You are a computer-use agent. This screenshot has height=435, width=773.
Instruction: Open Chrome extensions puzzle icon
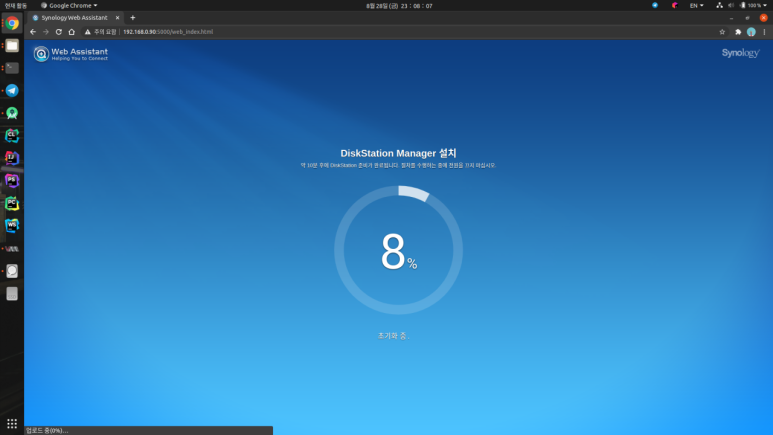point(738,32)
